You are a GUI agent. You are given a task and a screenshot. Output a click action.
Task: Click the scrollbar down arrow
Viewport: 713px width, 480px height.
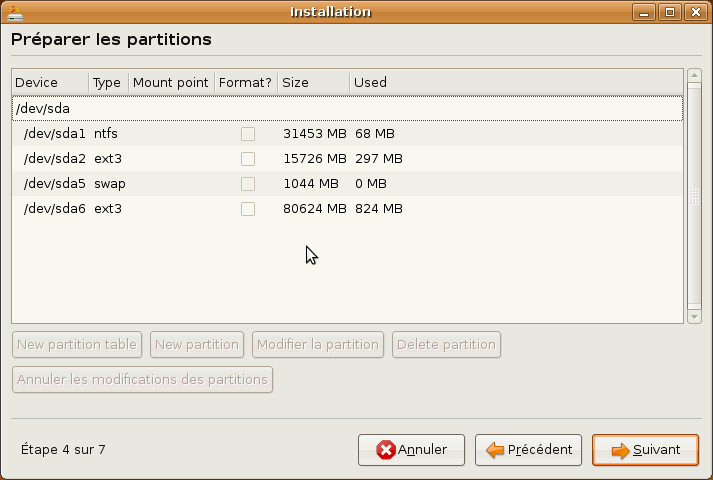[x=694, y=316]
